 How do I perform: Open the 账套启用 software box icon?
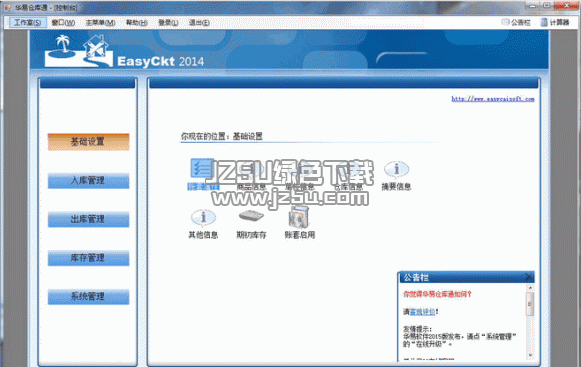299,217
